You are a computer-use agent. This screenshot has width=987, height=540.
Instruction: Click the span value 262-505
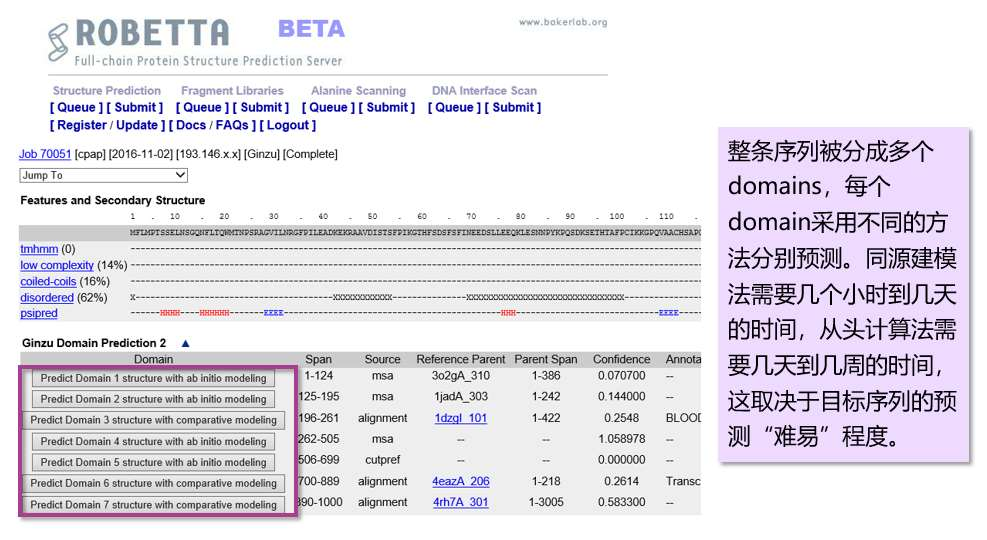(x=319, y=439)
